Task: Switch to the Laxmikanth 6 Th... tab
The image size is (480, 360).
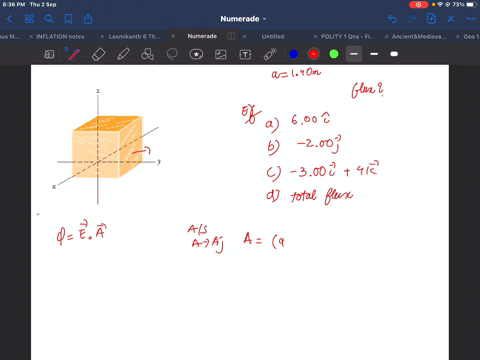Action: pyautogui.click(x=134, y=37)
